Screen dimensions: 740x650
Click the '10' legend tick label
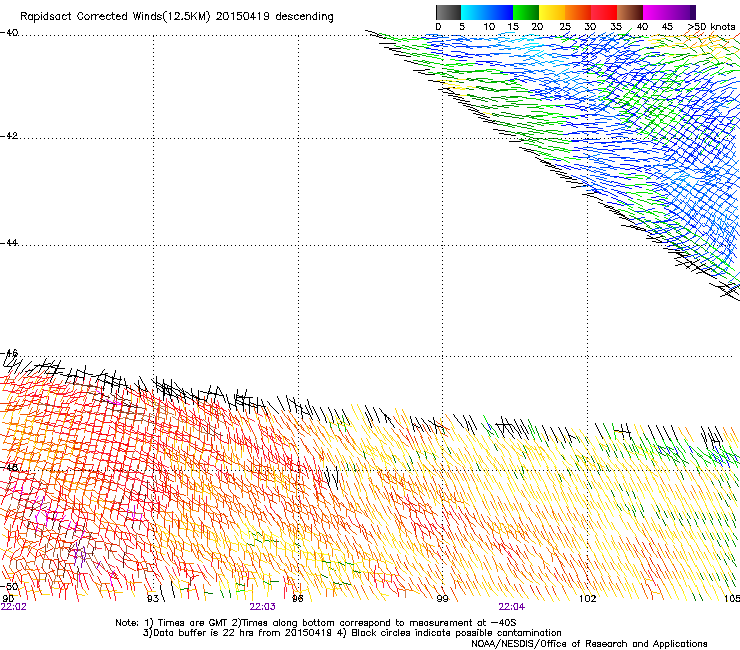click(x=489, y=27)
